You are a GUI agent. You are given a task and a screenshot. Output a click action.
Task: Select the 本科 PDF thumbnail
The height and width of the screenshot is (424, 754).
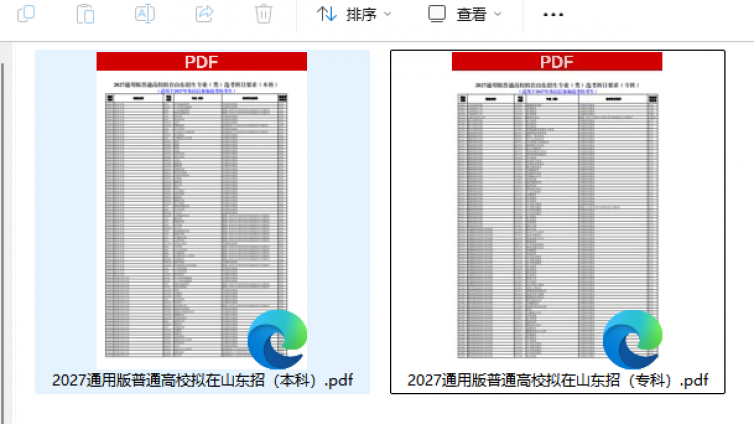(201, 210)
